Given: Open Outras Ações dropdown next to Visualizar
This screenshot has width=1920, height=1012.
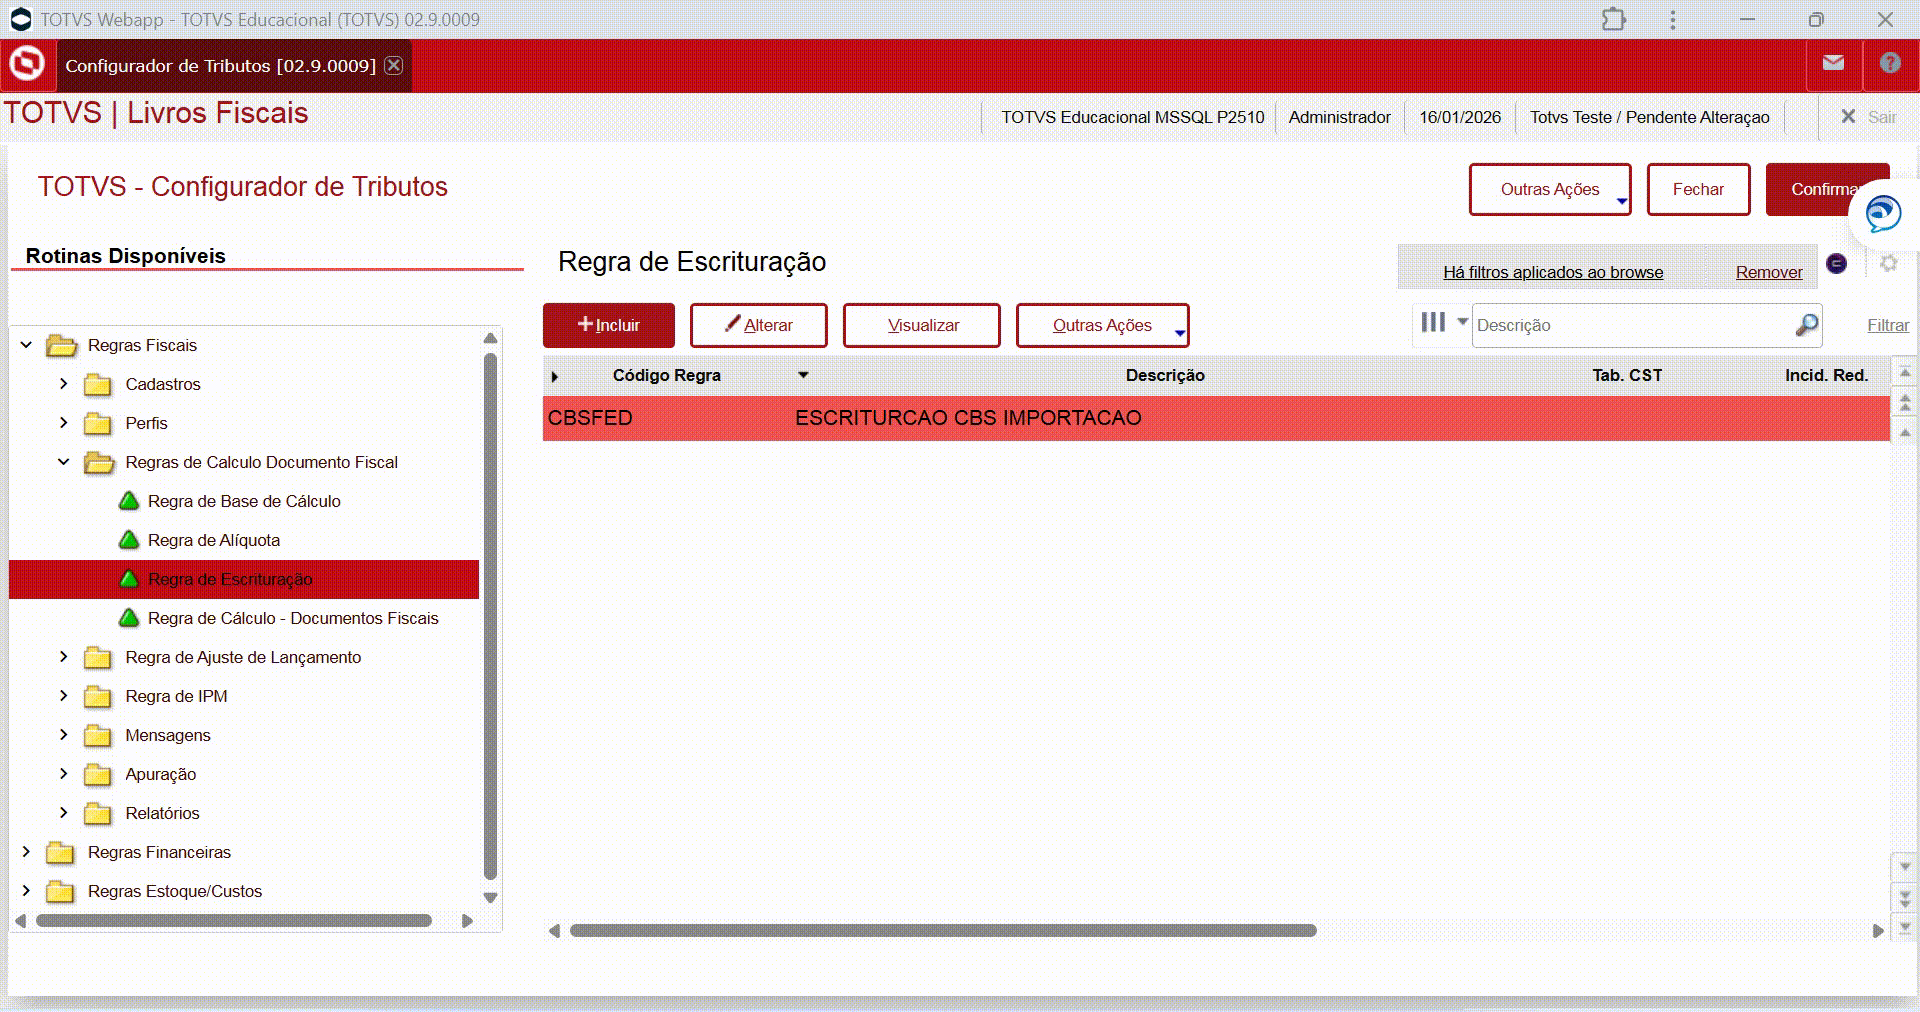Looking at the screenshot, I should tap(1102, 325).
